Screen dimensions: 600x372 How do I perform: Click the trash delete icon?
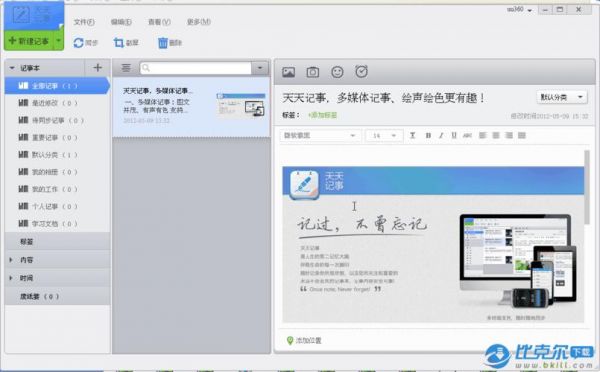click(x=163, y=43)
